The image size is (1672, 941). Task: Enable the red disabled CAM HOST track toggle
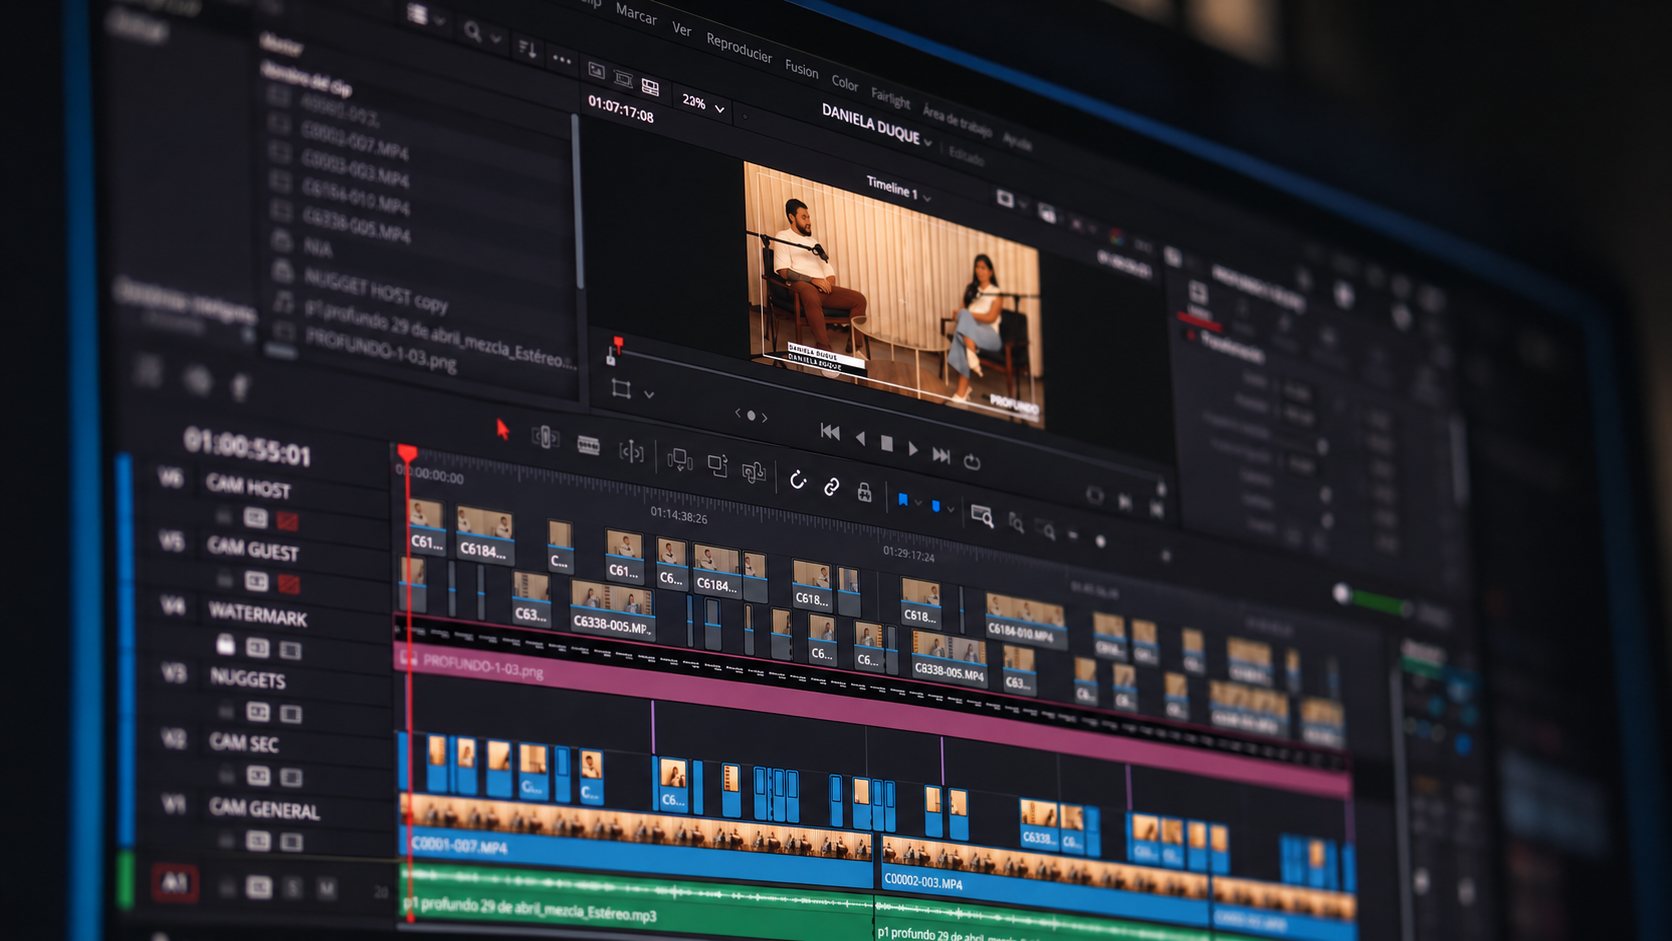click(x=288, y=521)
